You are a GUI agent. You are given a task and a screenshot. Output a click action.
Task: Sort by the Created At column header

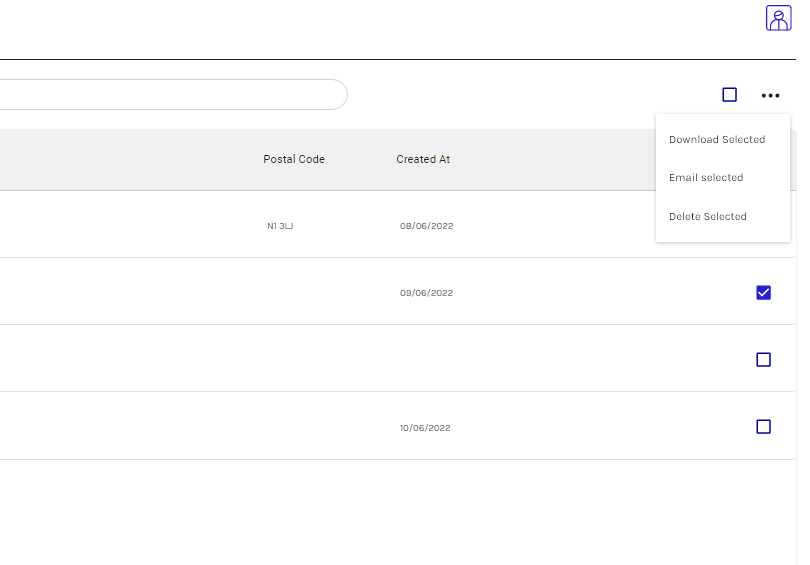pos(423,160)
